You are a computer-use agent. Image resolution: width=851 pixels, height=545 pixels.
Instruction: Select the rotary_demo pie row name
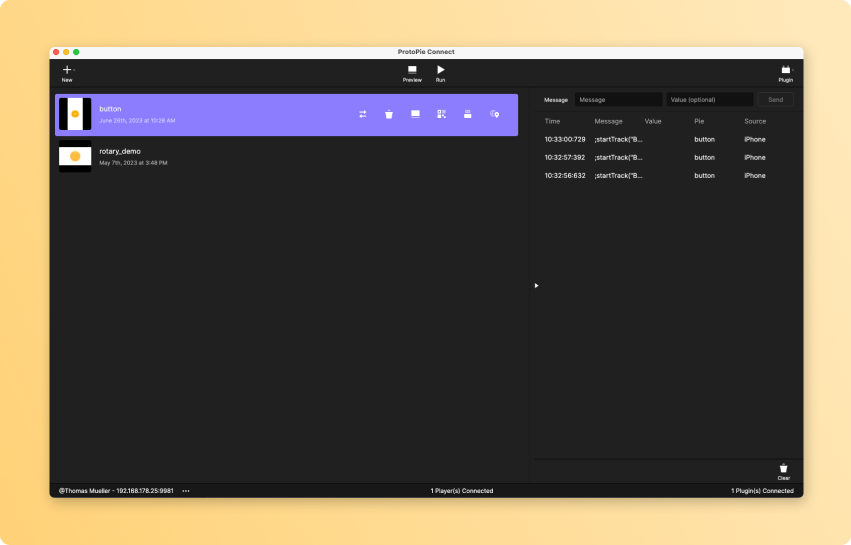tap(120, 151)
